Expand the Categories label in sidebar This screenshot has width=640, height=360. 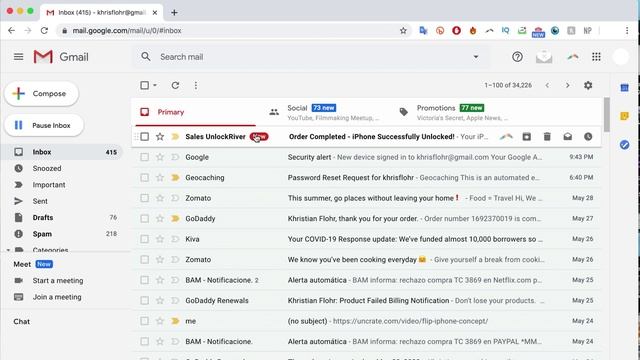click(8, 250)
